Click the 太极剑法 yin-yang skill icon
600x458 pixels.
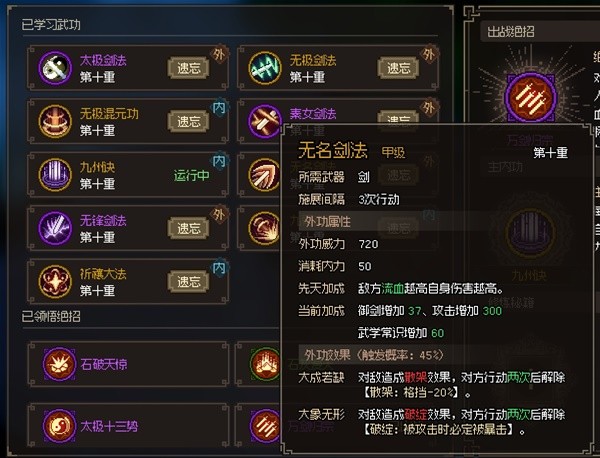[55, 68]
